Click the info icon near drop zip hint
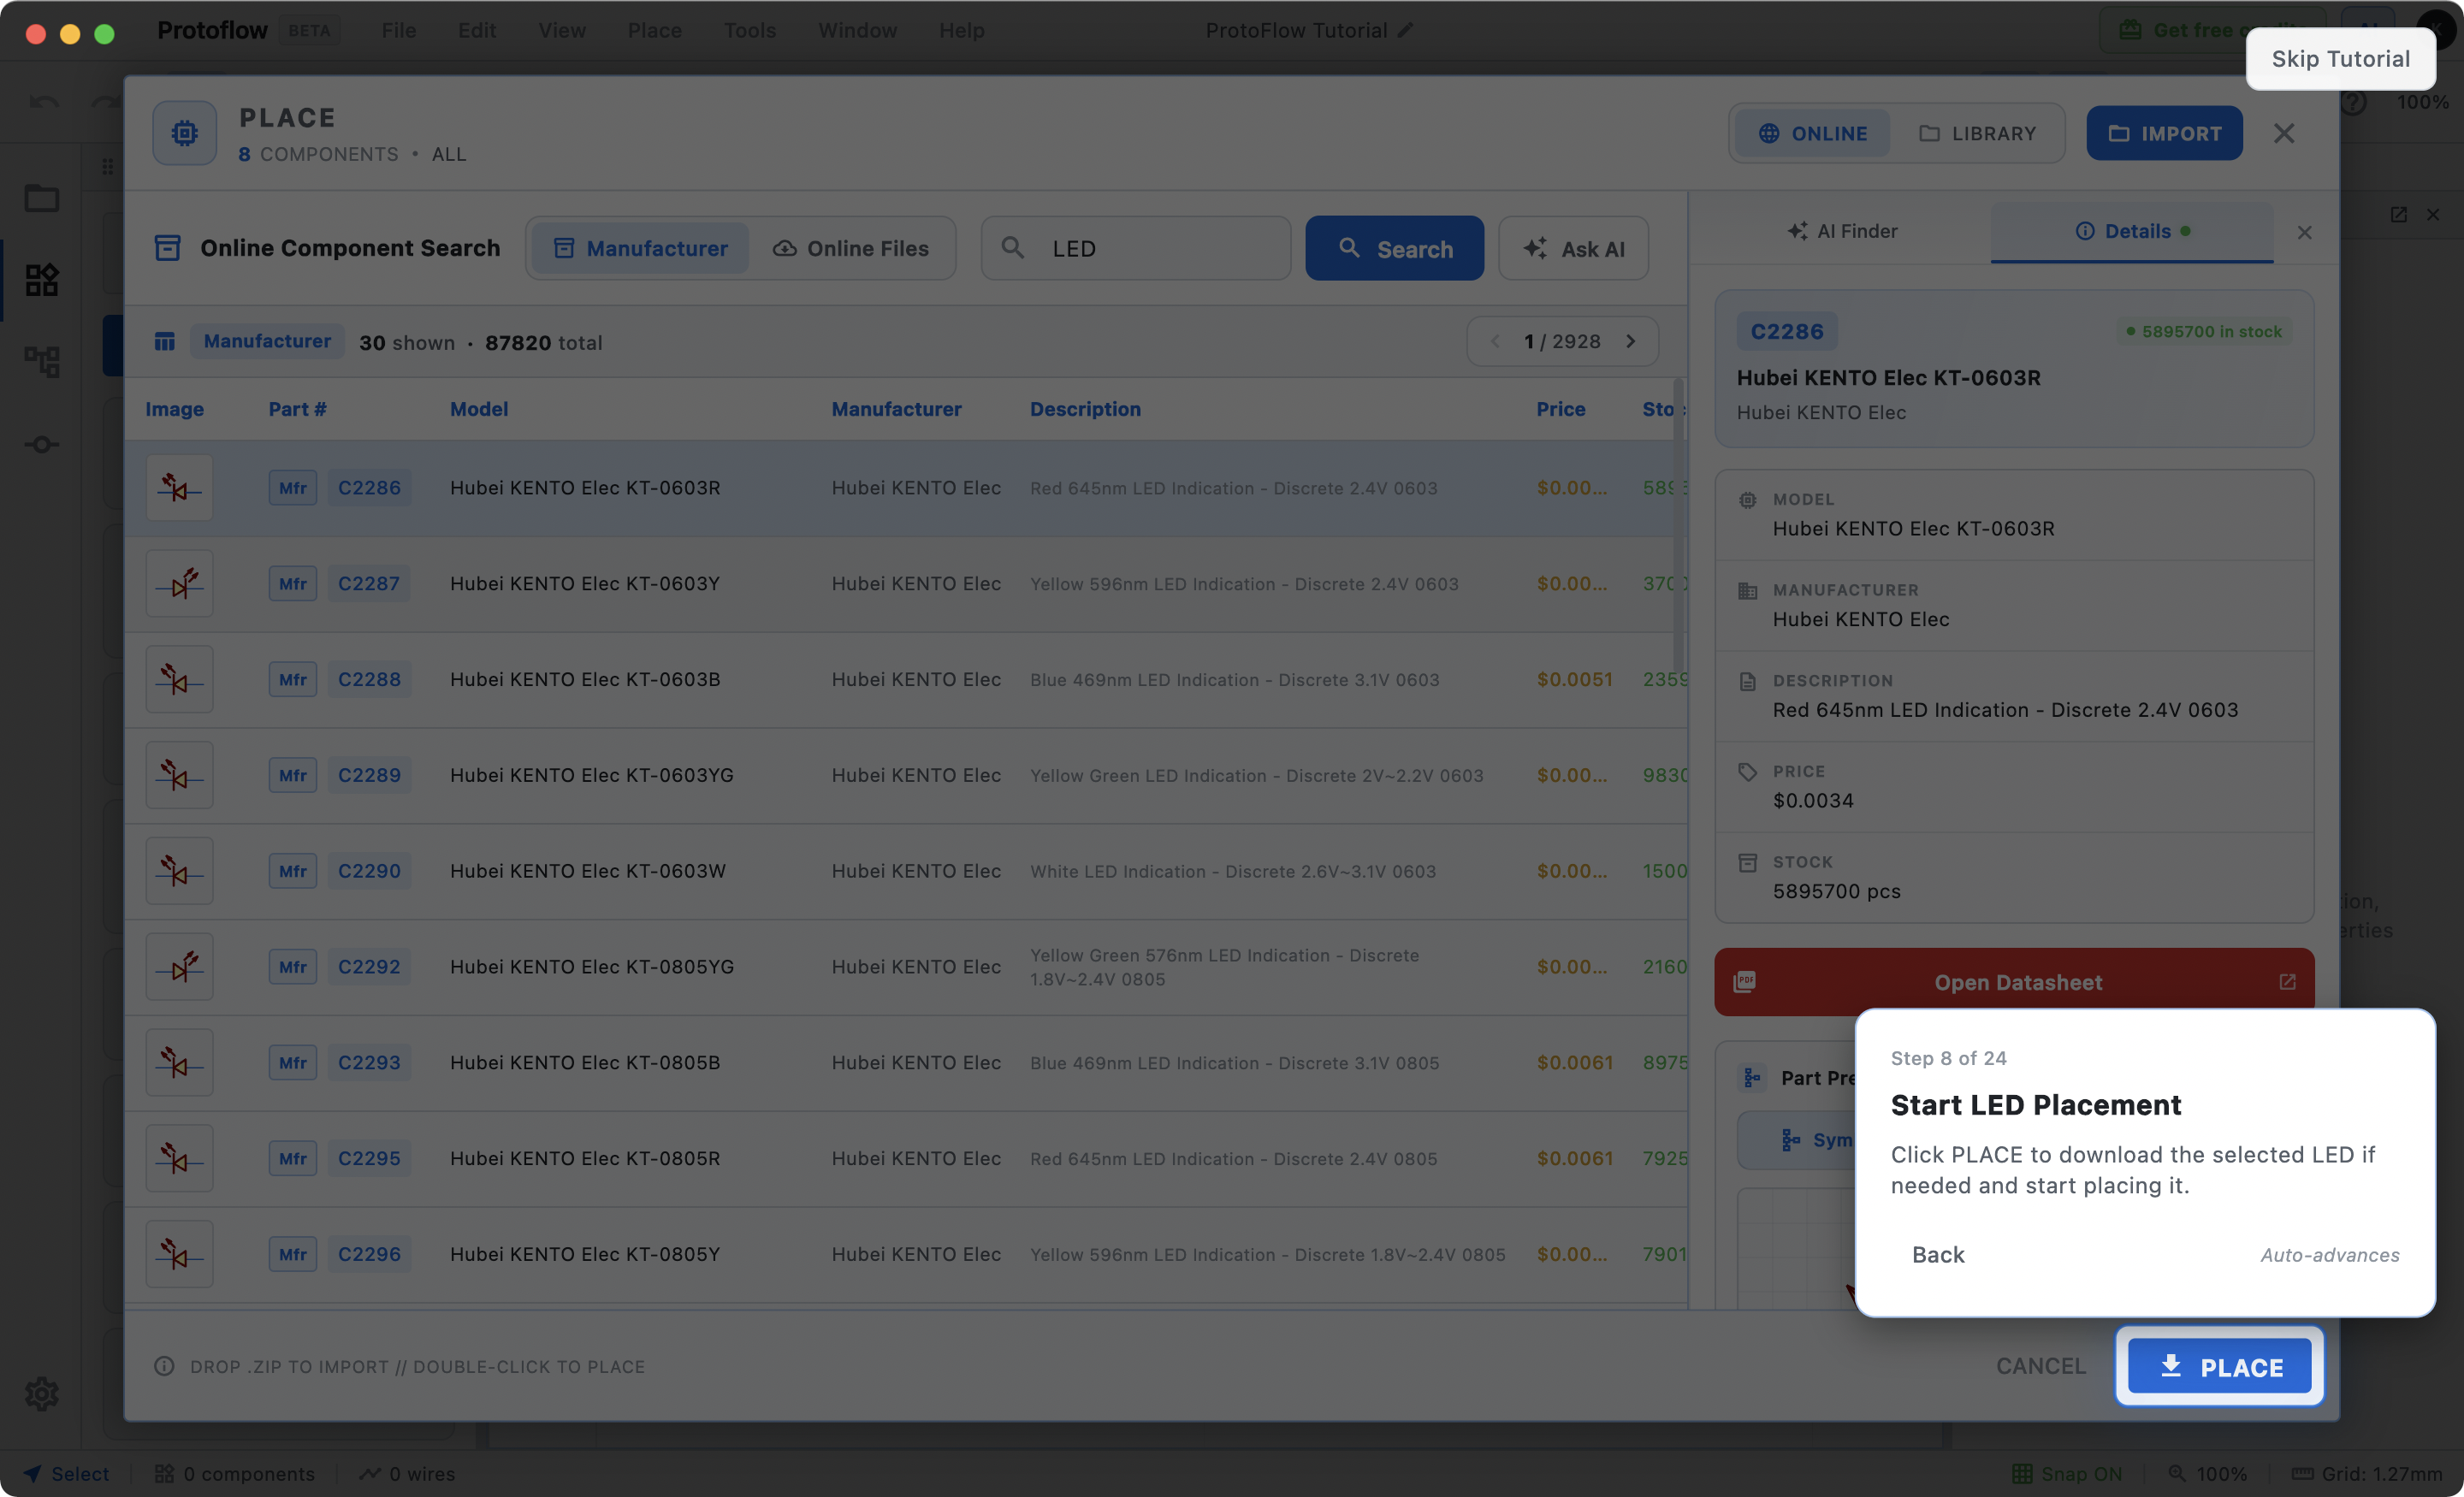 click(x=164, y=1366)
